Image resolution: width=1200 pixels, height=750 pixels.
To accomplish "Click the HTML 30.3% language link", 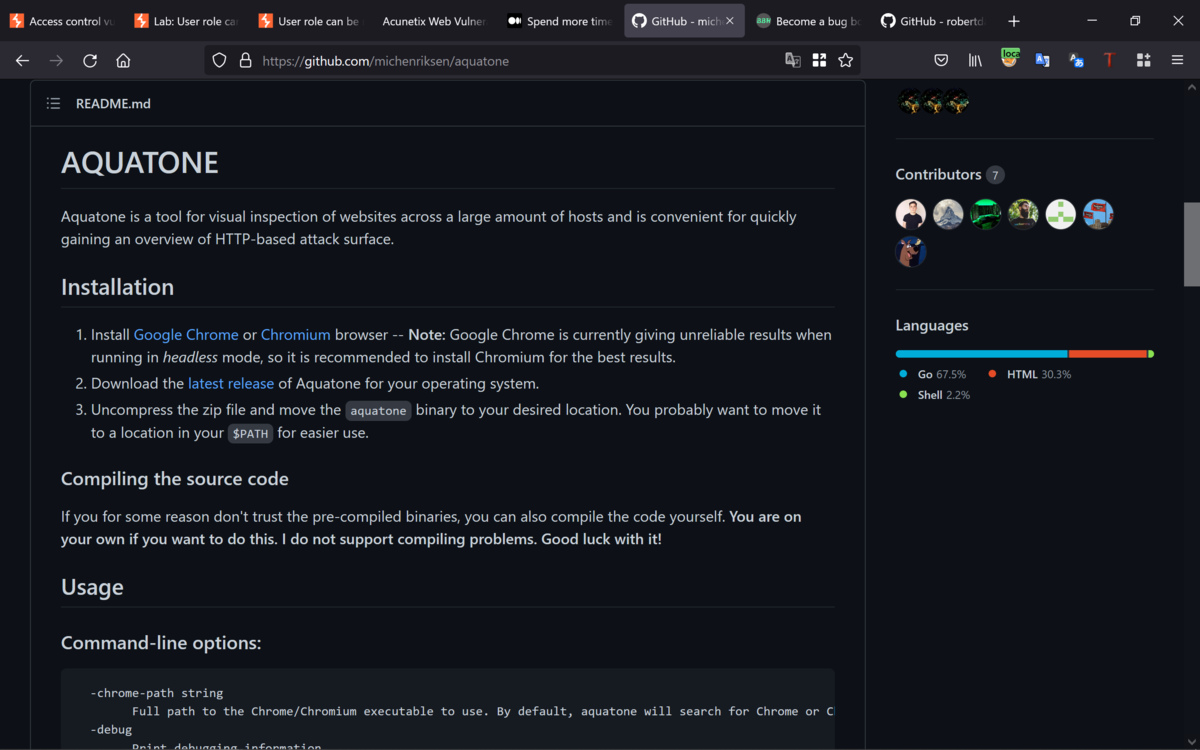I will [1029, 374].
